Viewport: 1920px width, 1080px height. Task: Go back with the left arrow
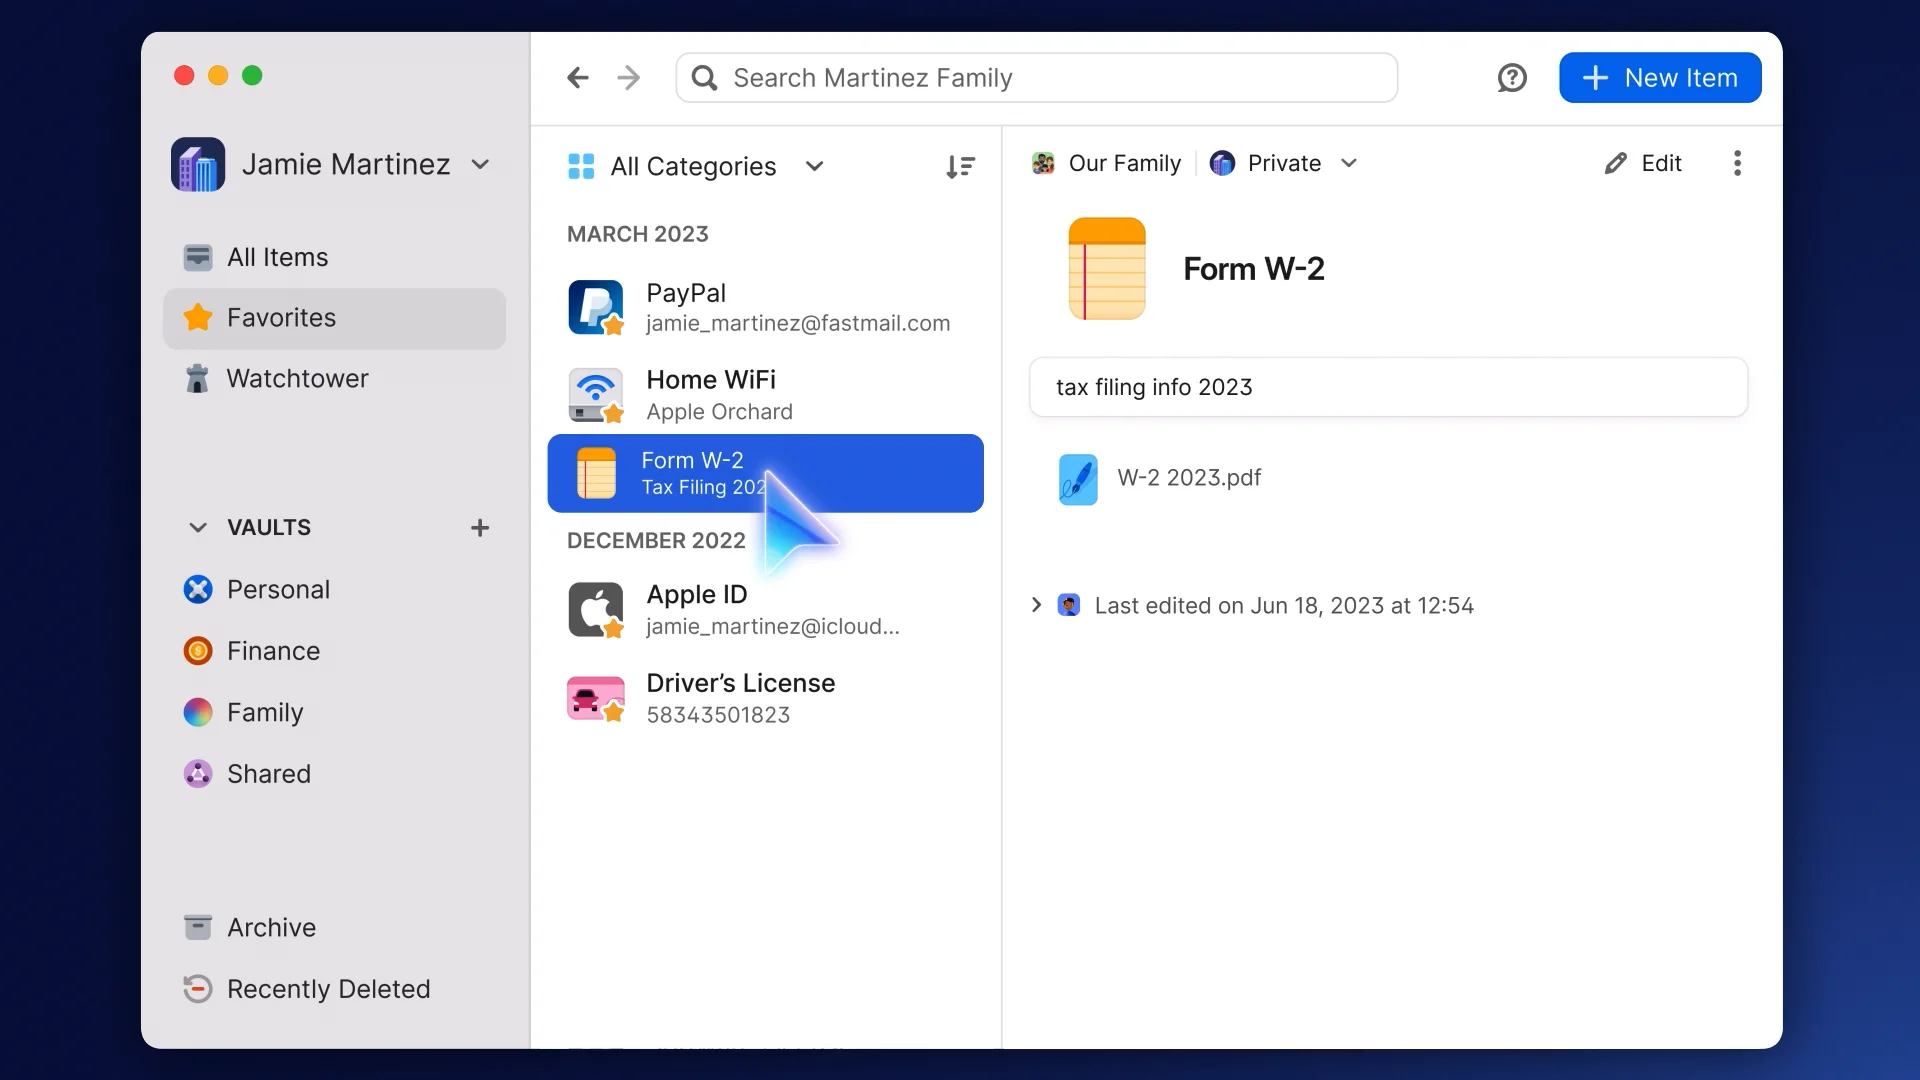[578, 78]
